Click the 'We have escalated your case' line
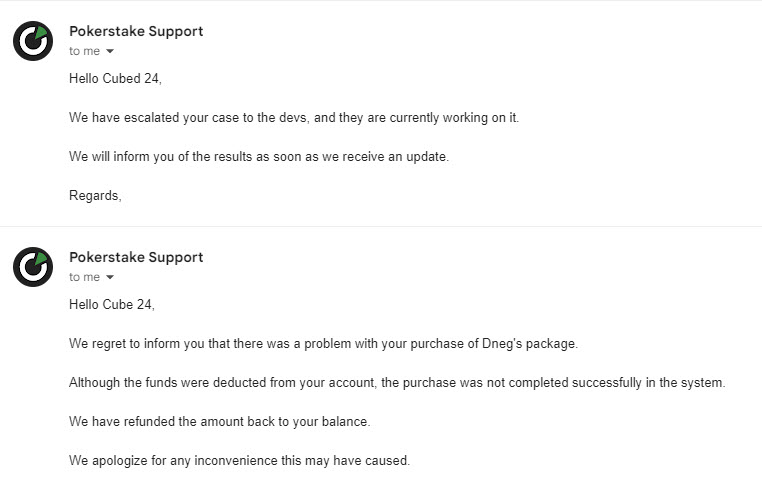The height and width of the screenshot is (483, 762). pyautogui.click(x=294, y=118)
